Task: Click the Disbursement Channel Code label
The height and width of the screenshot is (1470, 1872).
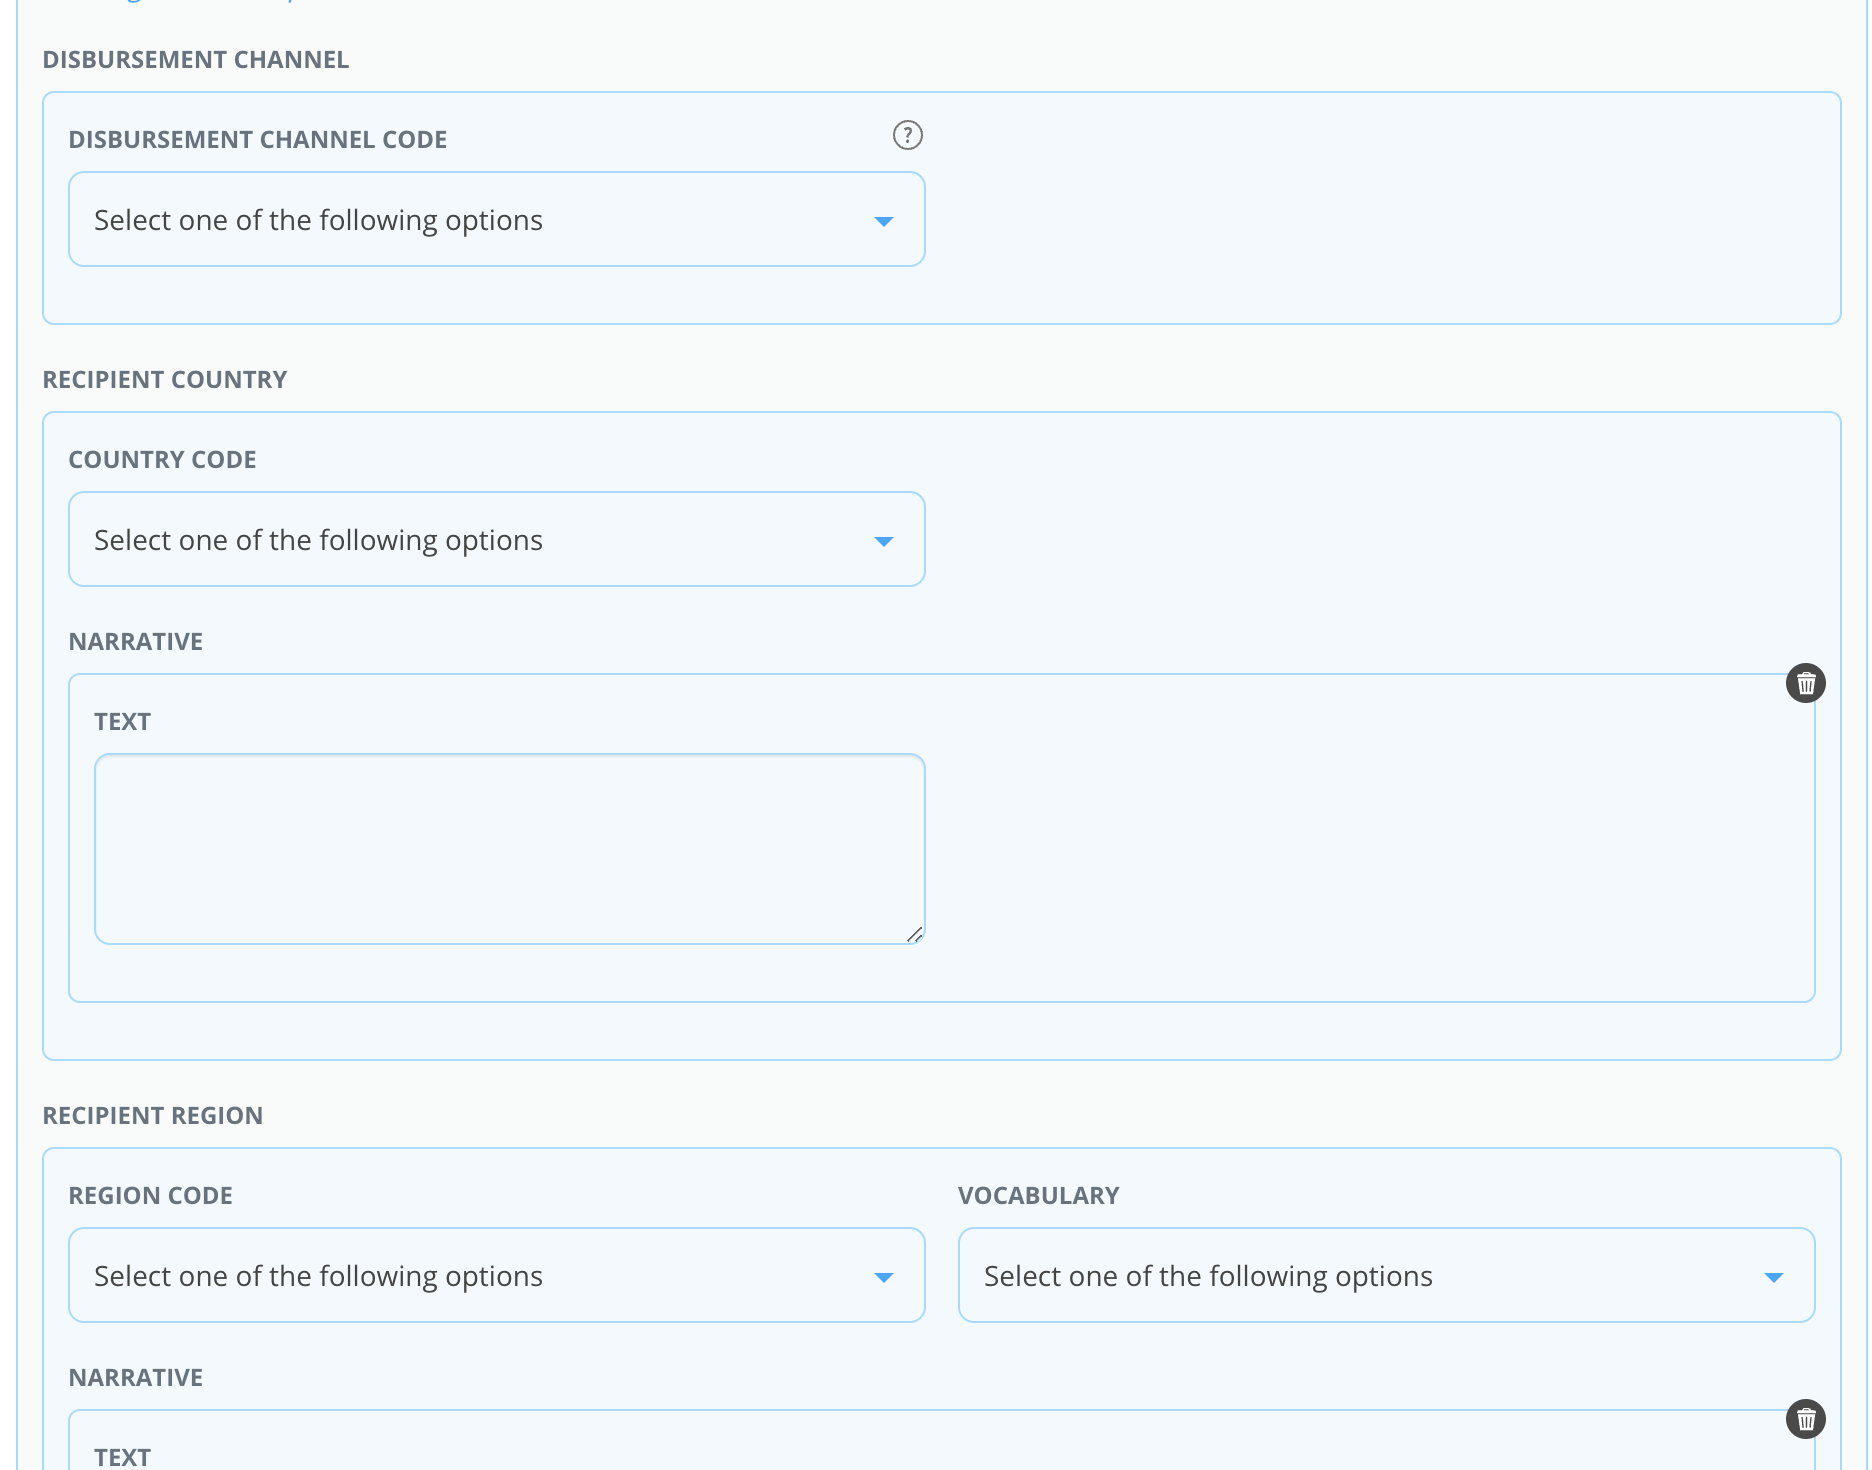Action: [258, 140]
